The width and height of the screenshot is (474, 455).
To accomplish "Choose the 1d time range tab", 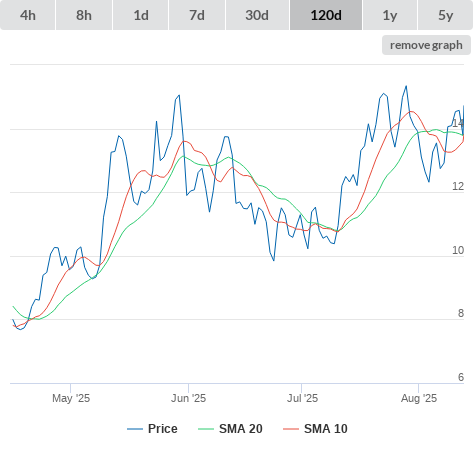I will [141, 15].
